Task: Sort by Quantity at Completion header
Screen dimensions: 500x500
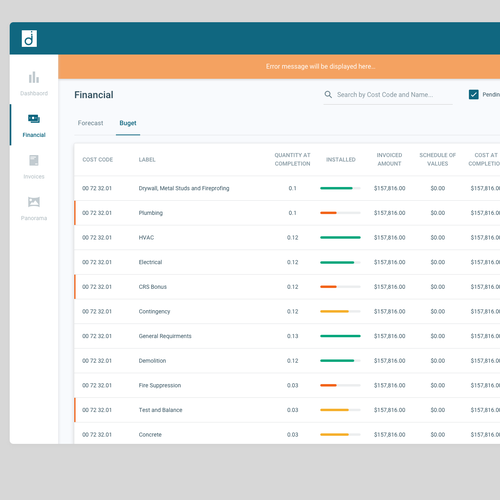Action: click(292, 159)
